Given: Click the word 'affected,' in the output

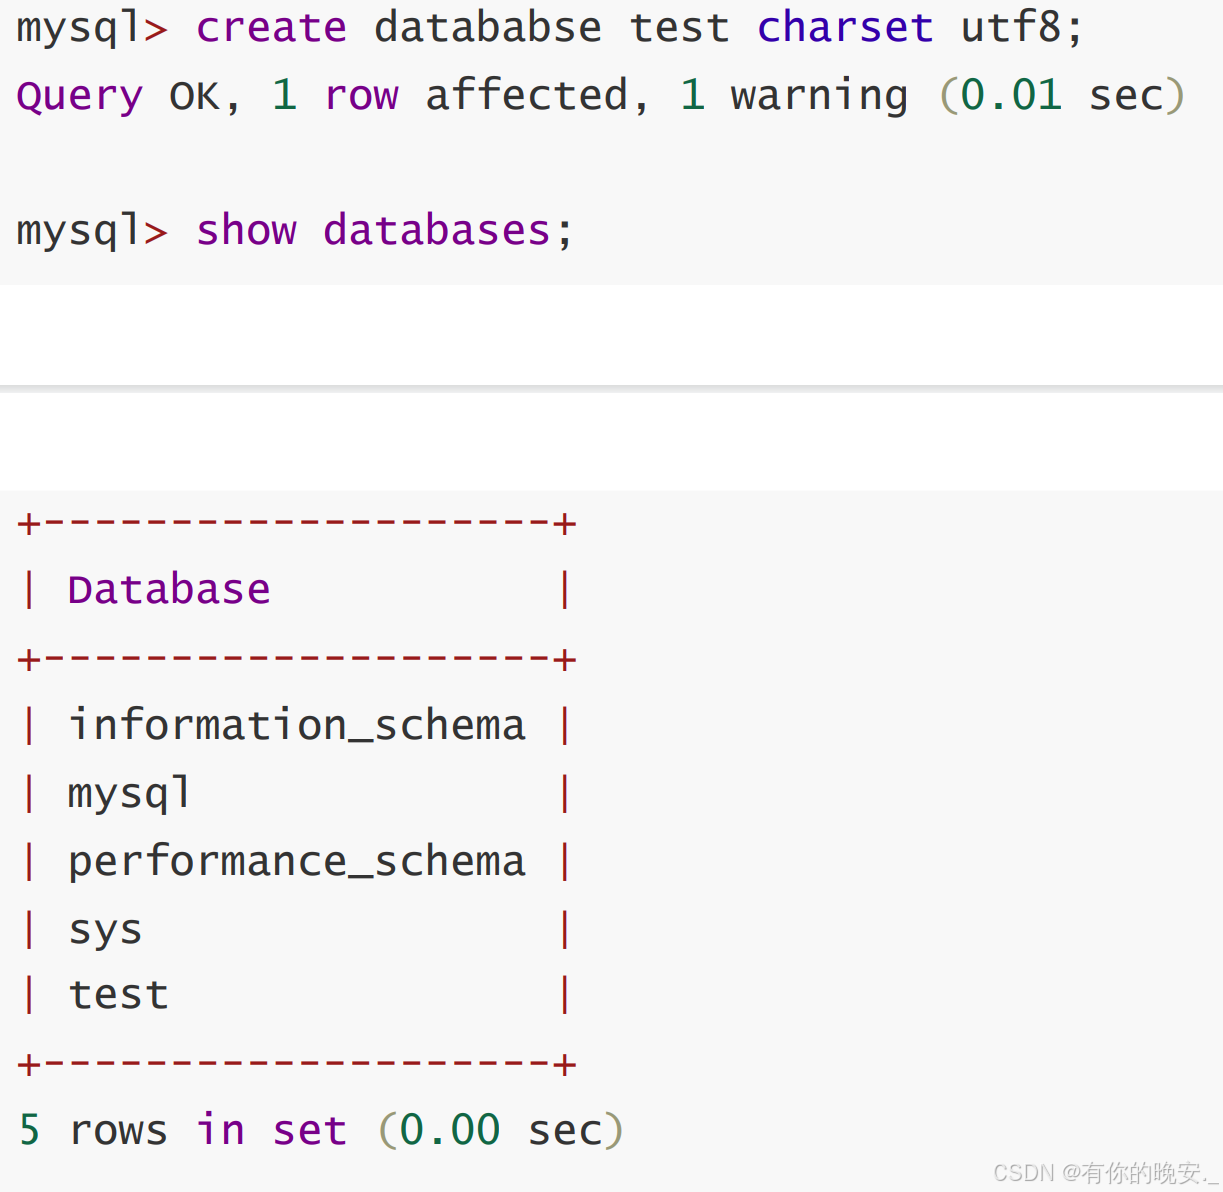Looking at the screenshot, I should tap(537, 96).
